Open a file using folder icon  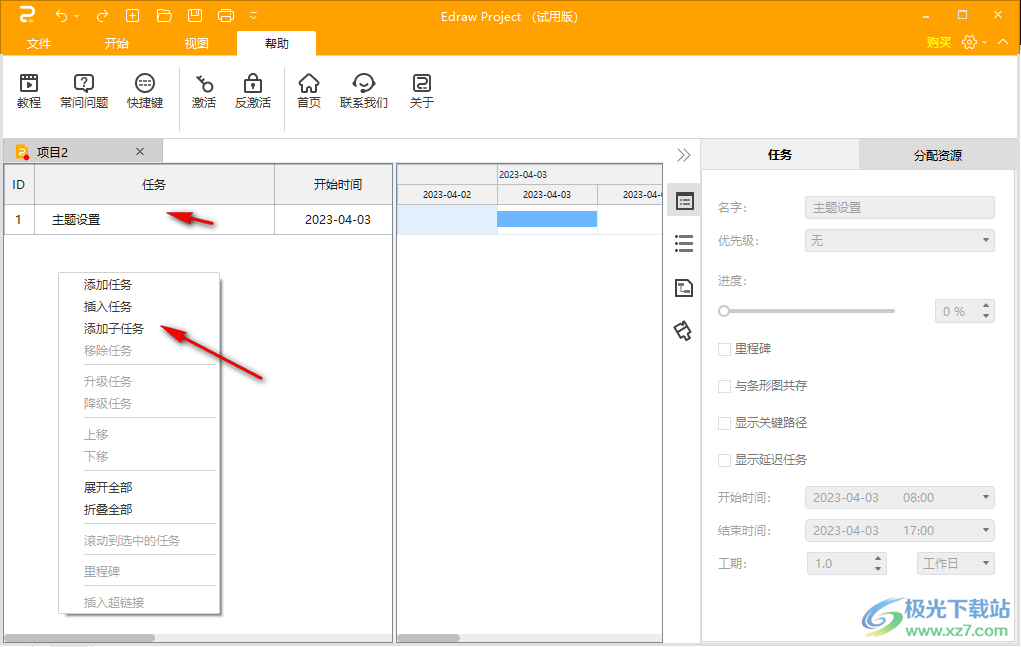164,16
